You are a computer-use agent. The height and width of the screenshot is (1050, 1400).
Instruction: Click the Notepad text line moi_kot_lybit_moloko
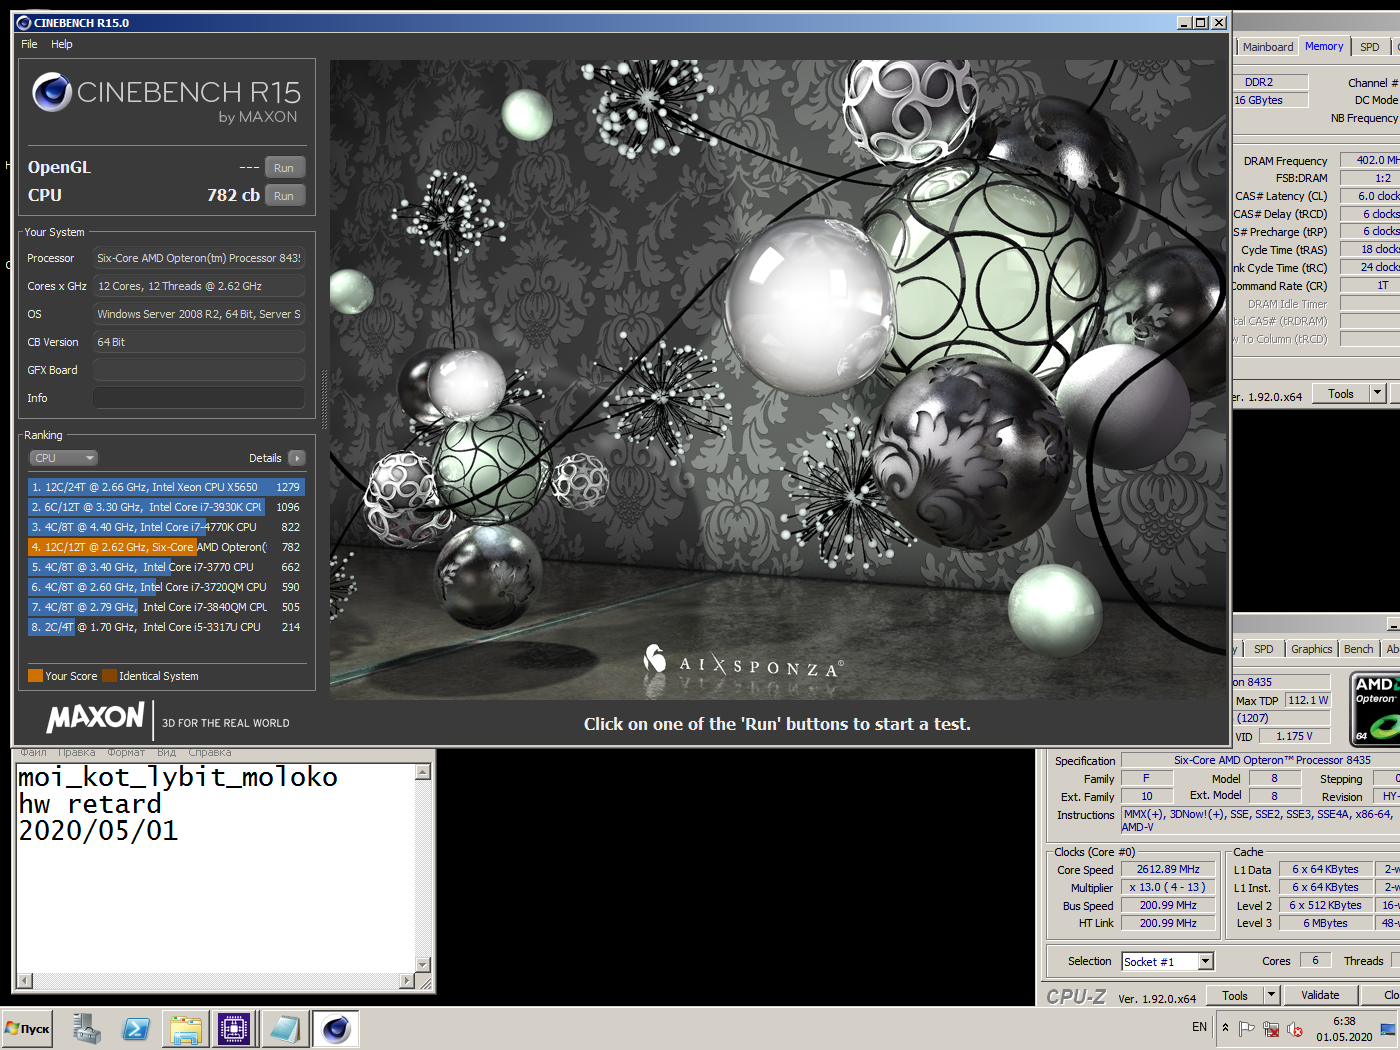pyautogui.click(x=178, y=778)
